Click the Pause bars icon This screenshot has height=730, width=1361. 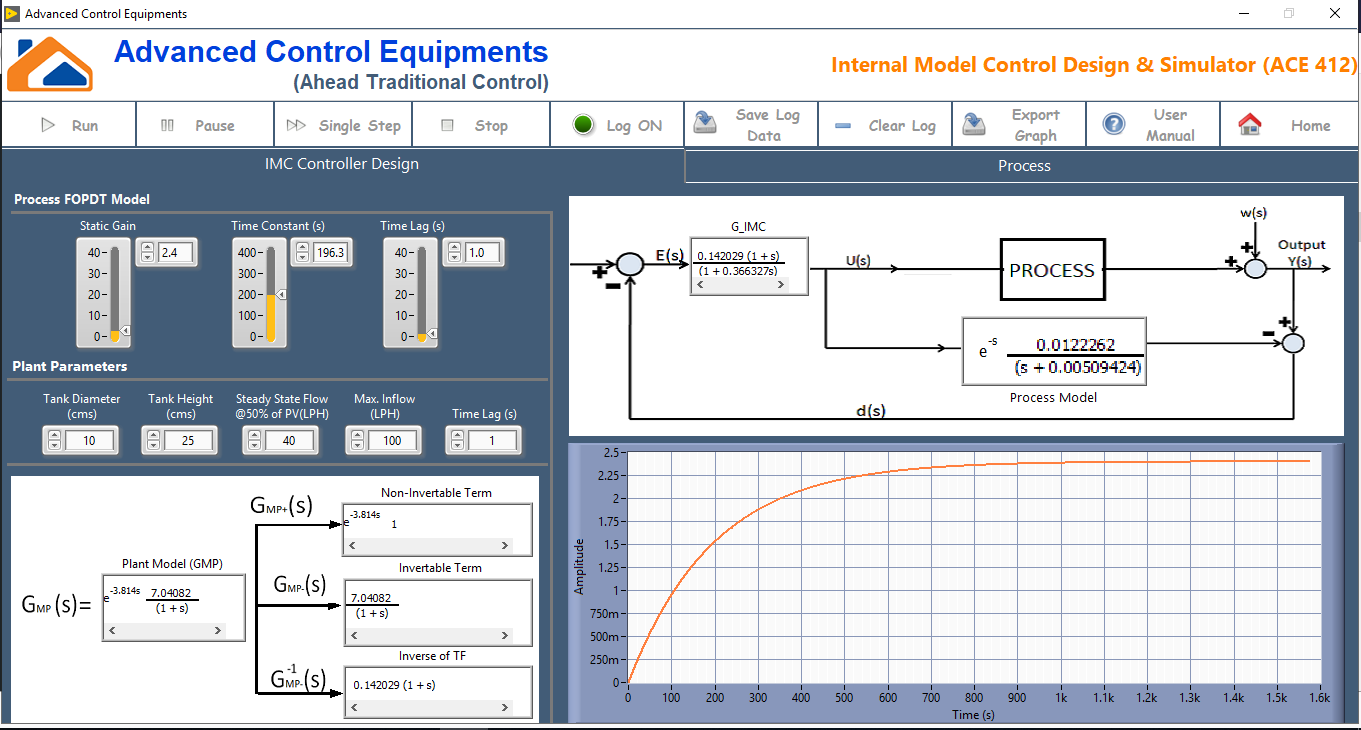coord(168,126)
